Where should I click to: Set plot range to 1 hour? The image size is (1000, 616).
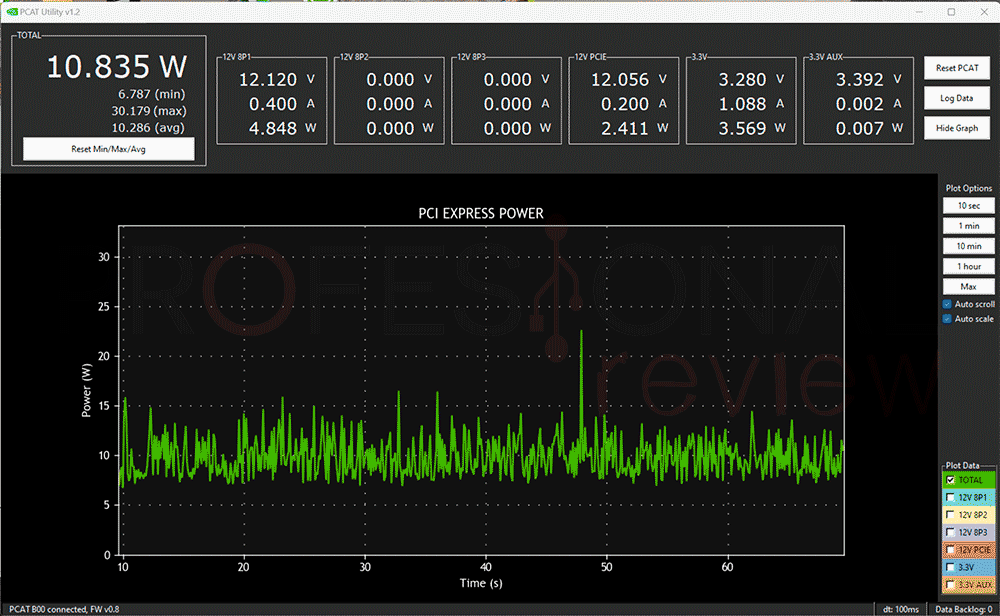[968, 267]
